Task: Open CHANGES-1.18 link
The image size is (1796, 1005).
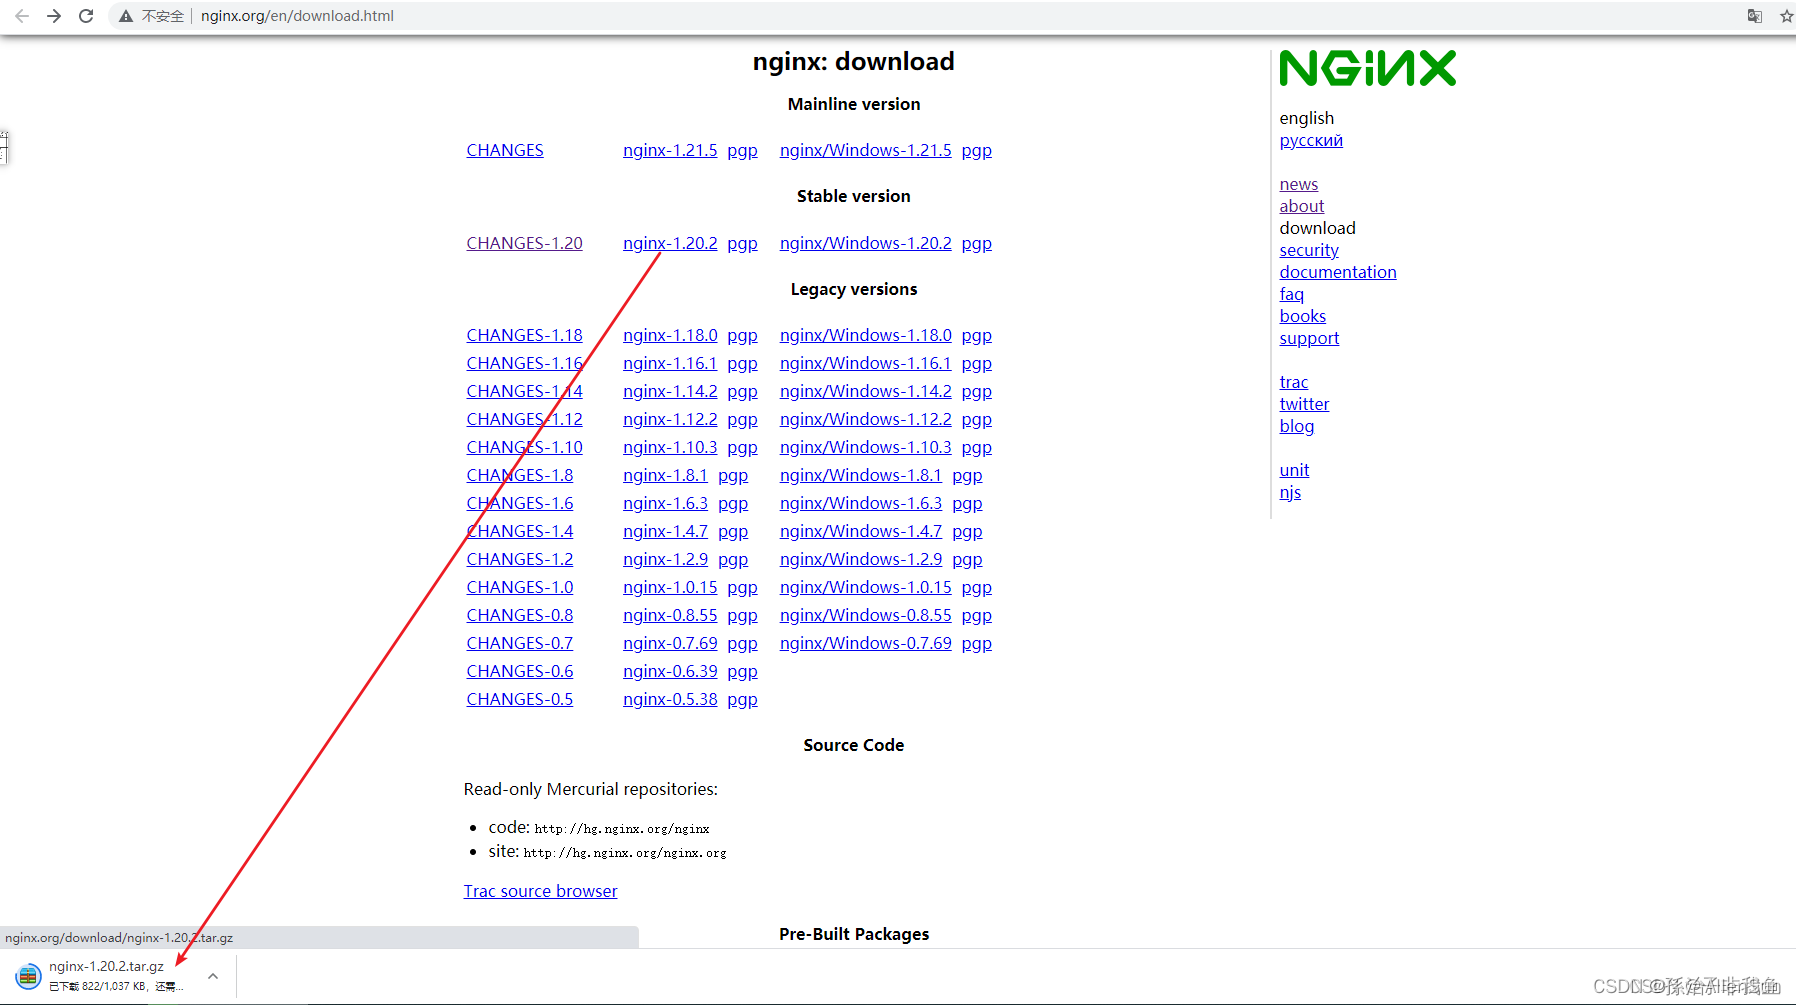Action: (x=524, y=335)
